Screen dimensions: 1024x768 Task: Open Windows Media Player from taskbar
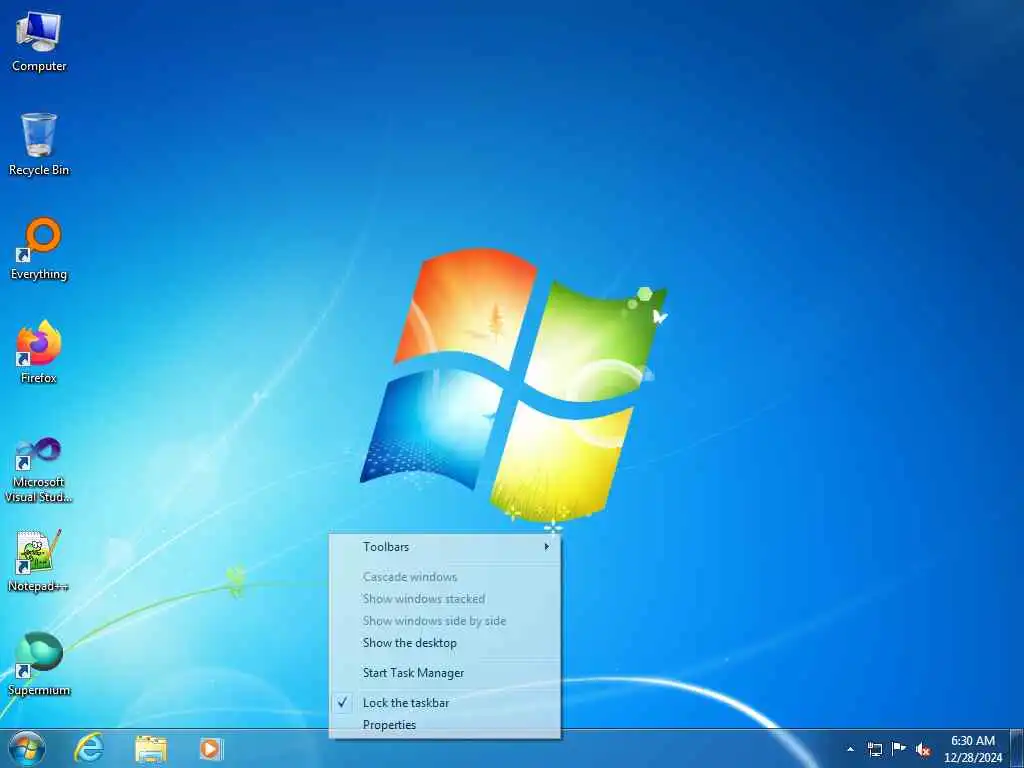(211, 749)
